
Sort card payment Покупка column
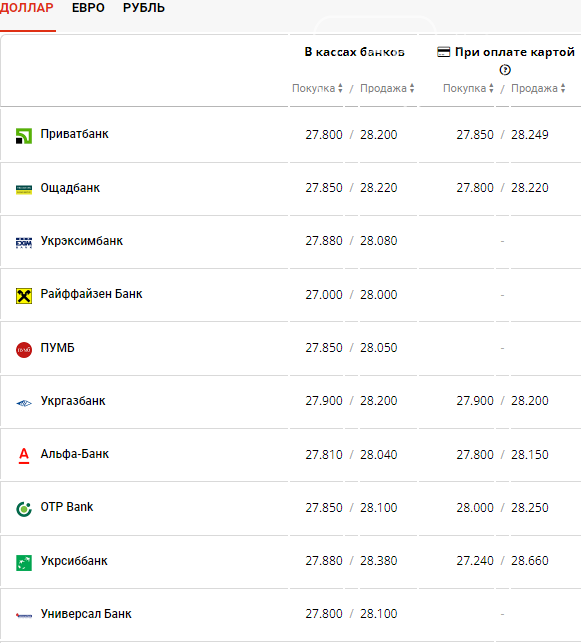(x=468, y=88)
